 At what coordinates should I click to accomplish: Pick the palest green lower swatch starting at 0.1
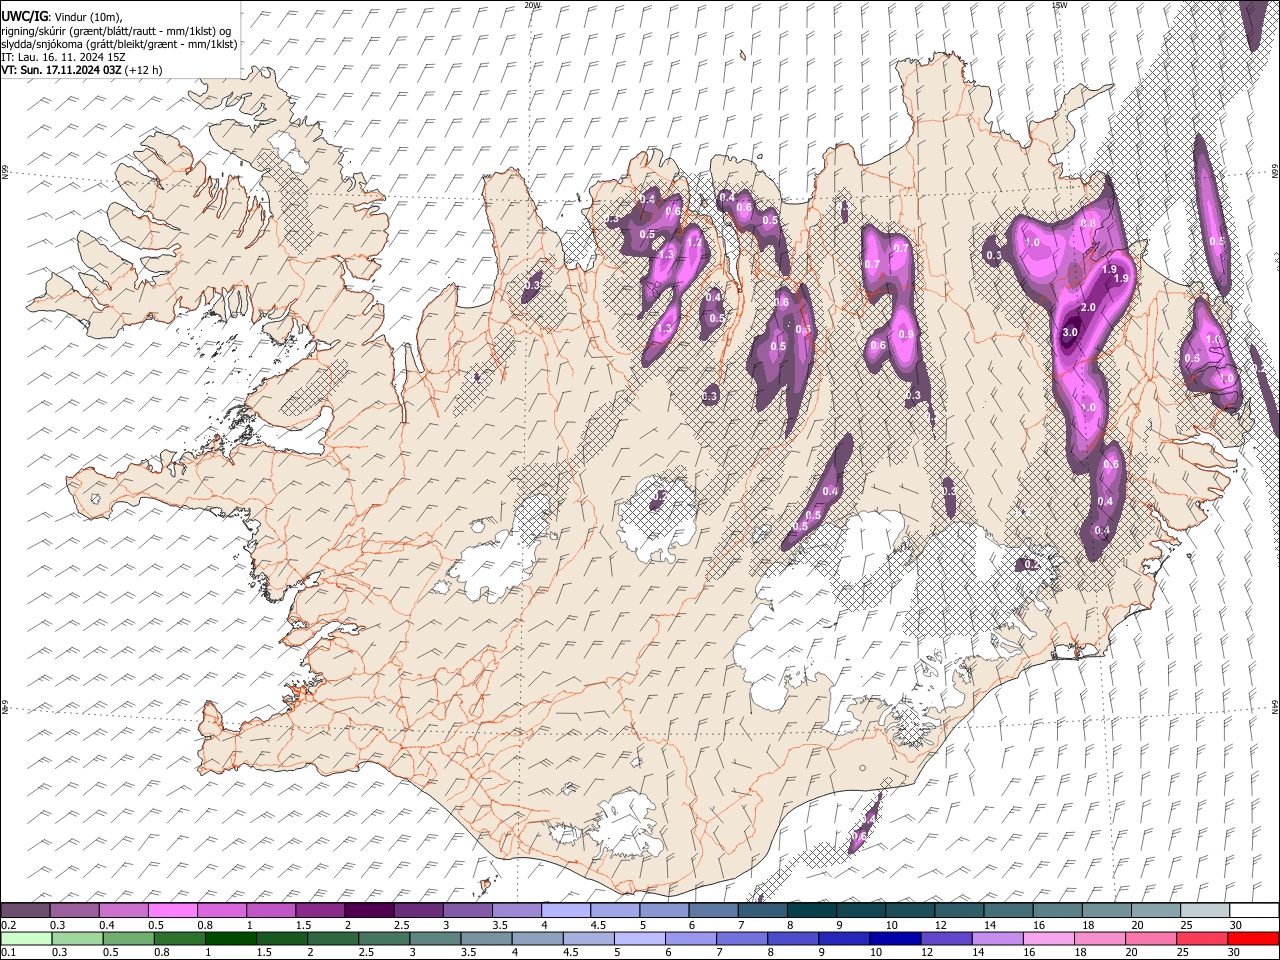tap(26, 938)
